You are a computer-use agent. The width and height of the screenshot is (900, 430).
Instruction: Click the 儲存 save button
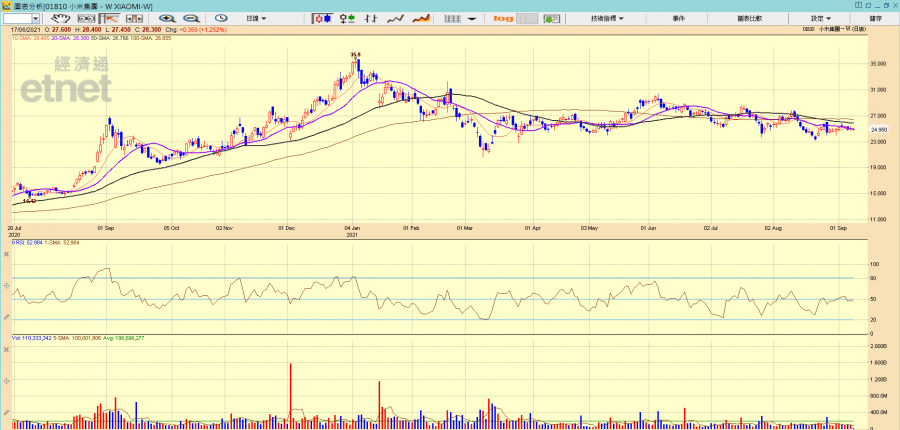(x=876, y=18)
